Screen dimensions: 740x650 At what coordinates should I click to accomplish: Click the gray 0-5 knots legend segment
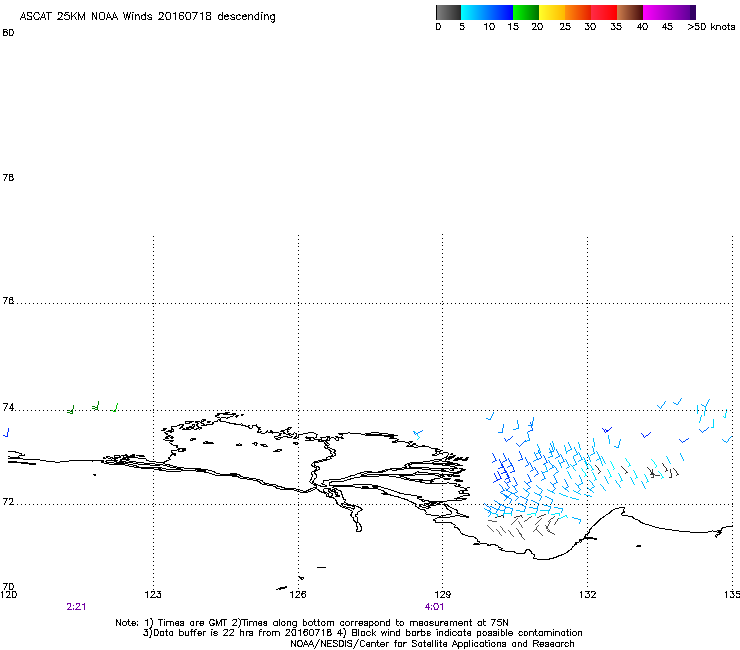tap(448, 12)
